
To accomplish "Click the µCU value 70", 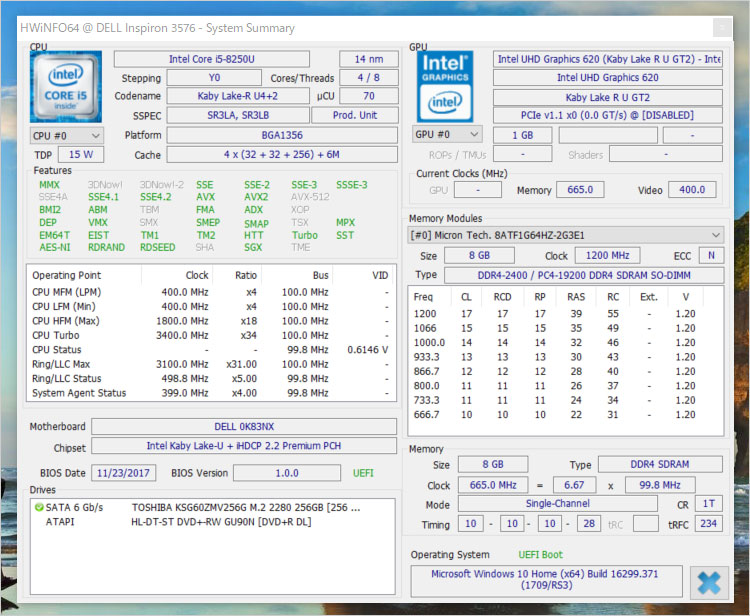I will (369, 96).
